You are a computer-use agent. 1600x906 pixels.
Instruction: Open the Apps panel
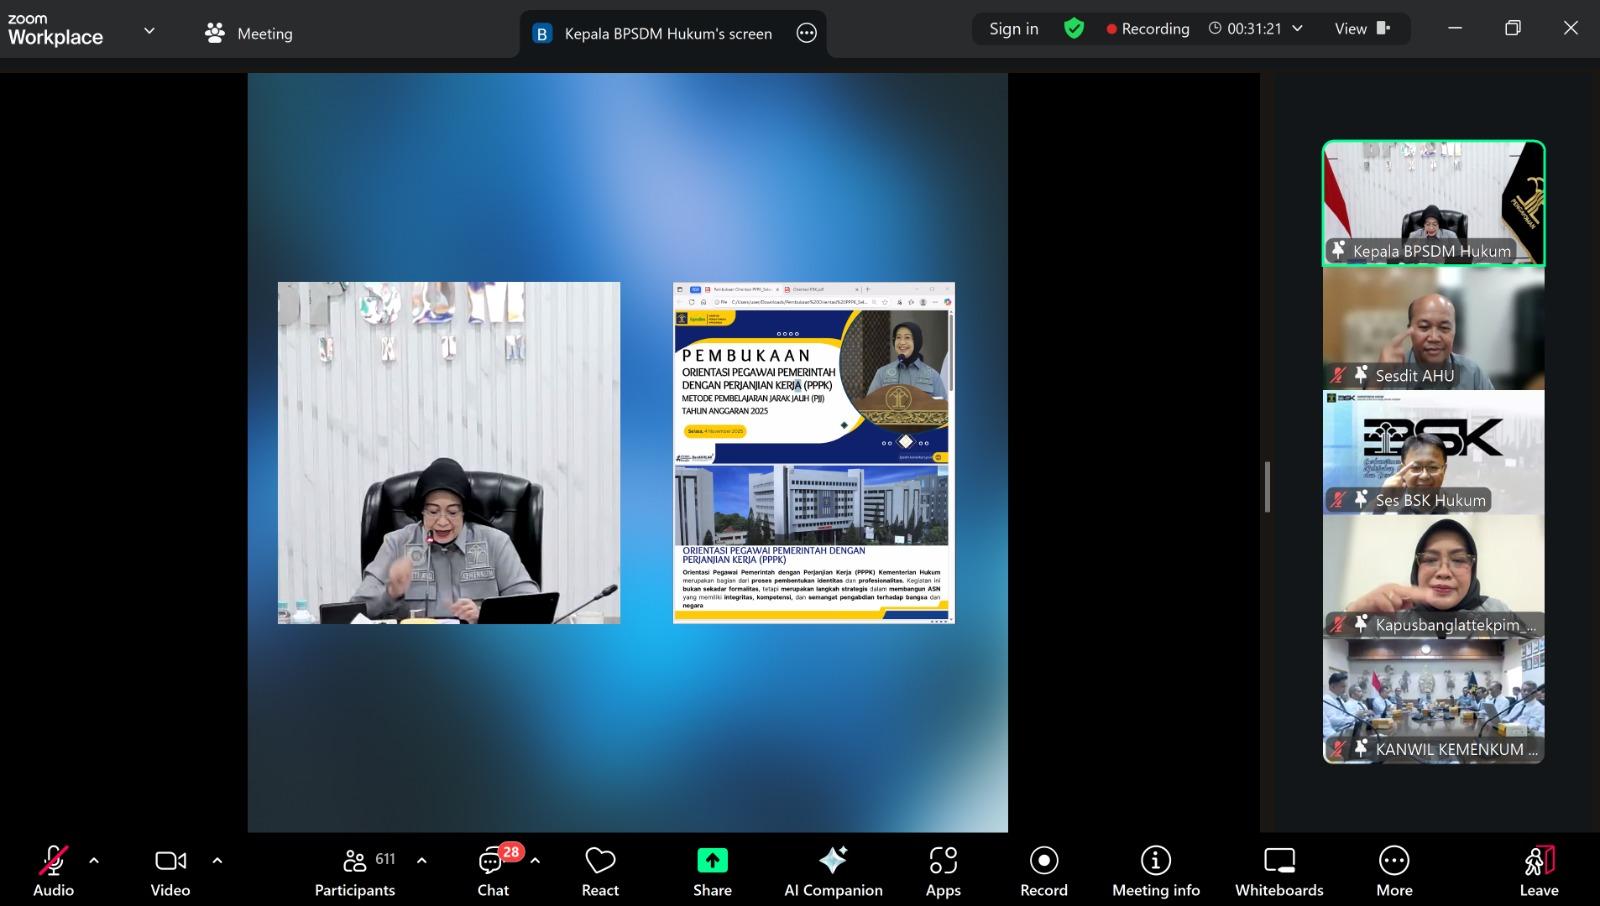pos(942,871)
